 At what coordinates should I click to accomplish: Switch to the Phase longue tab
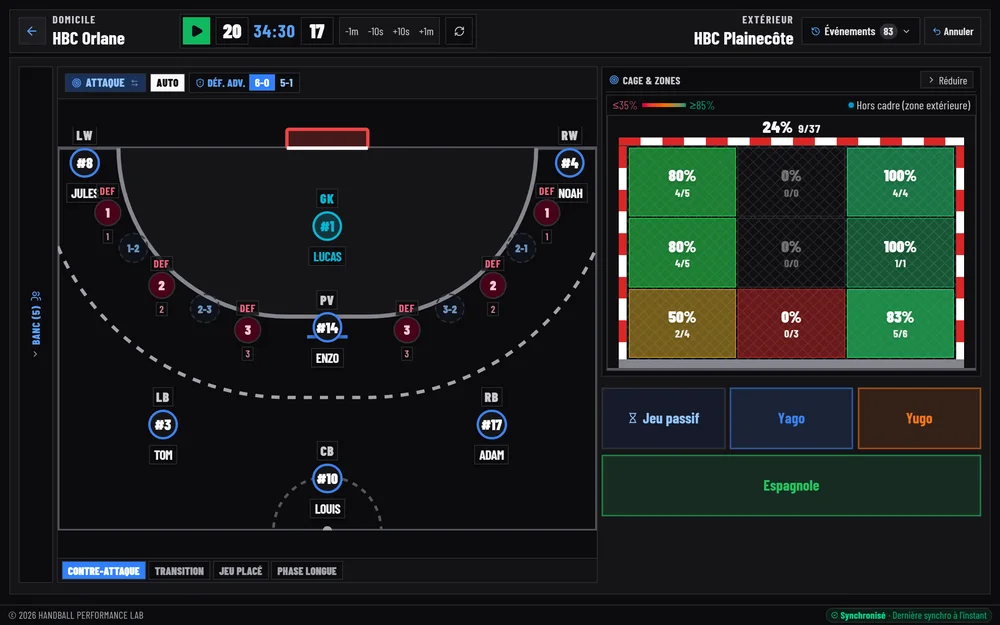(307, 571)
